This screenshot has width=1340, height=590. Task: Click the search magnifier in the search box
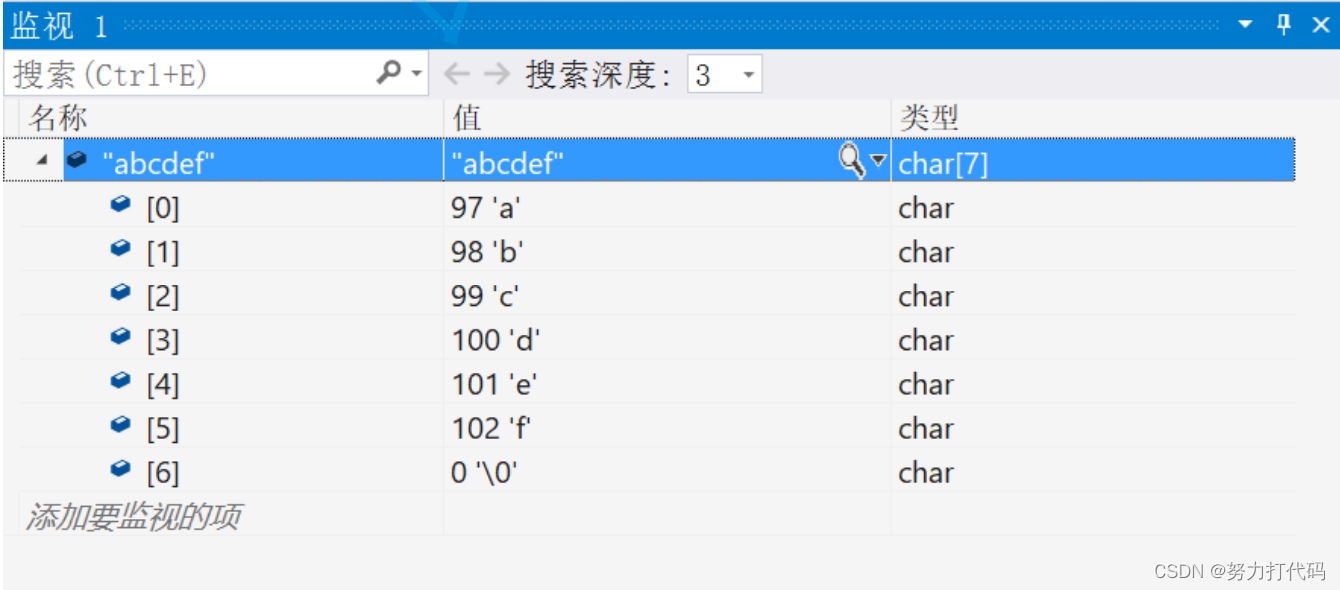(x=388, y=72)
